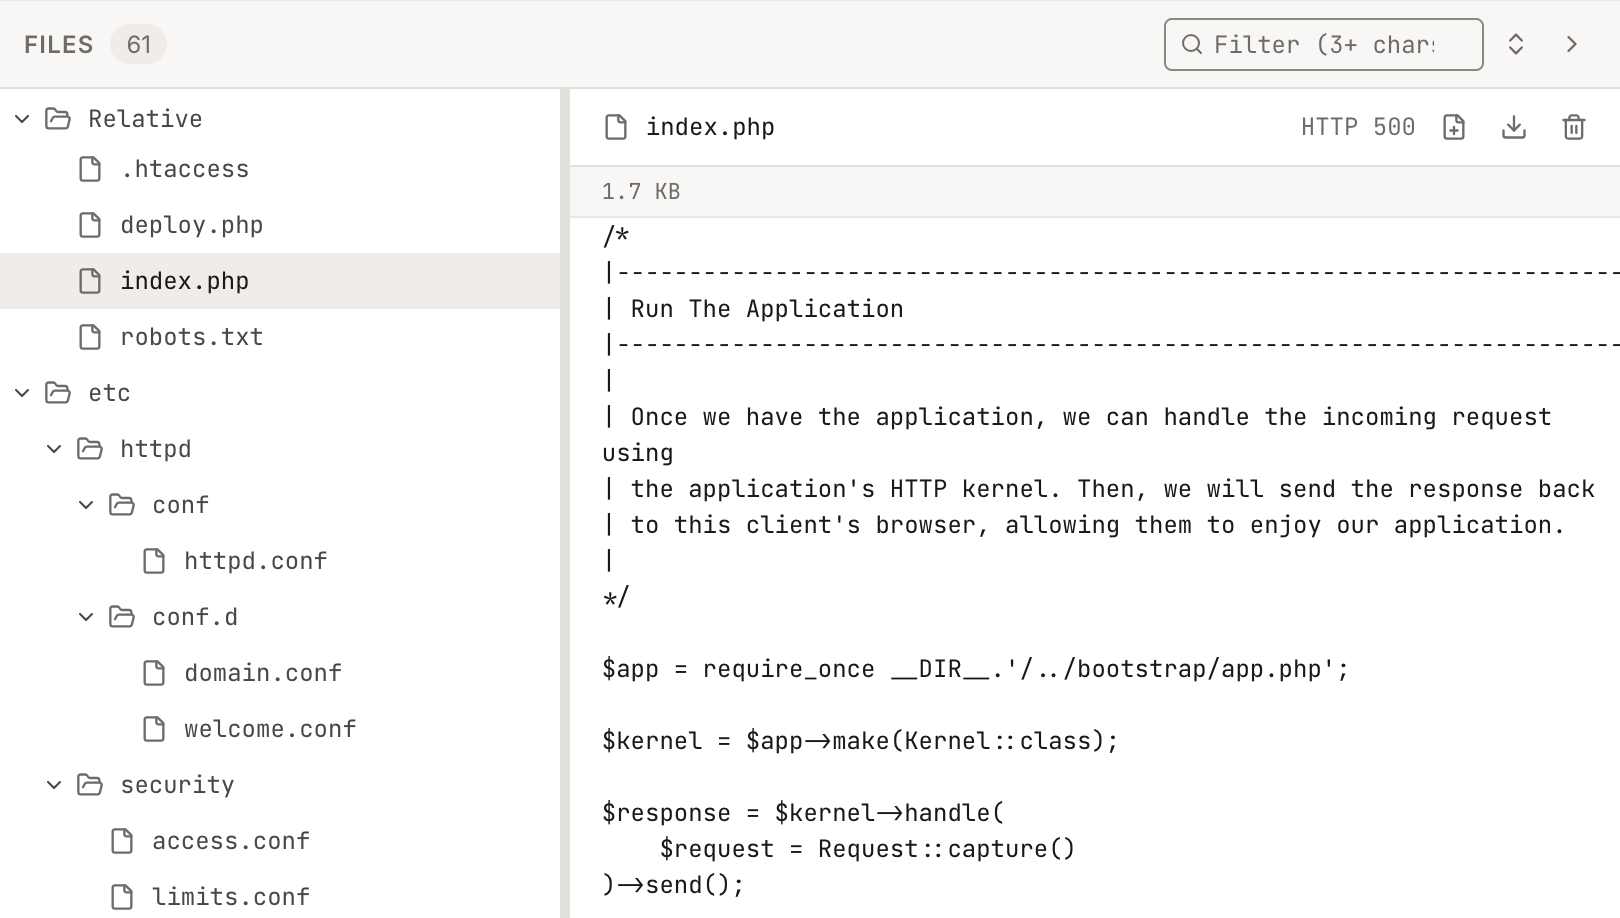Click the HTTP 500 status label
Image resolution: width=1620 pixels, height=918 pixels.
(1358, 127)
